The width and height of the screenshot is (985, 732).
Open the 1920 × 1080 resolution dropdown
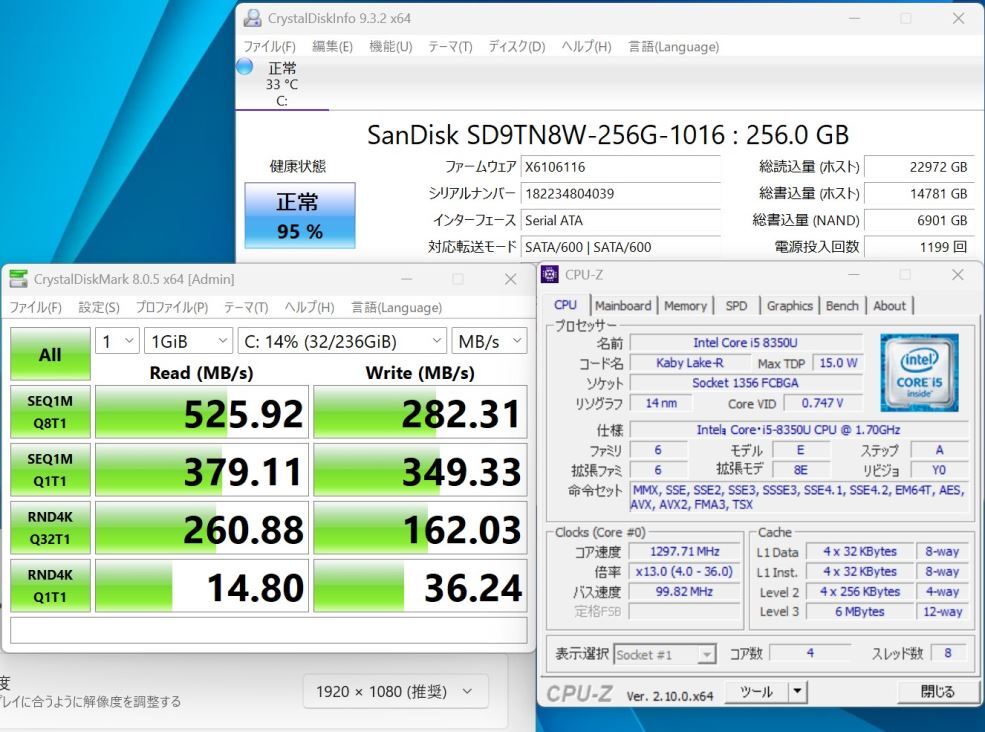pos(395,692)
